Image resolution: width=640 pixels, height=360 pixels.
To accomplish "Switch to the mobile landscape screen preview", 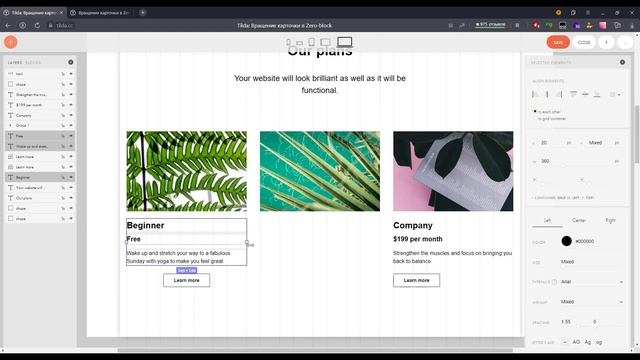I will pyautogui.click(x=300, y=42).
